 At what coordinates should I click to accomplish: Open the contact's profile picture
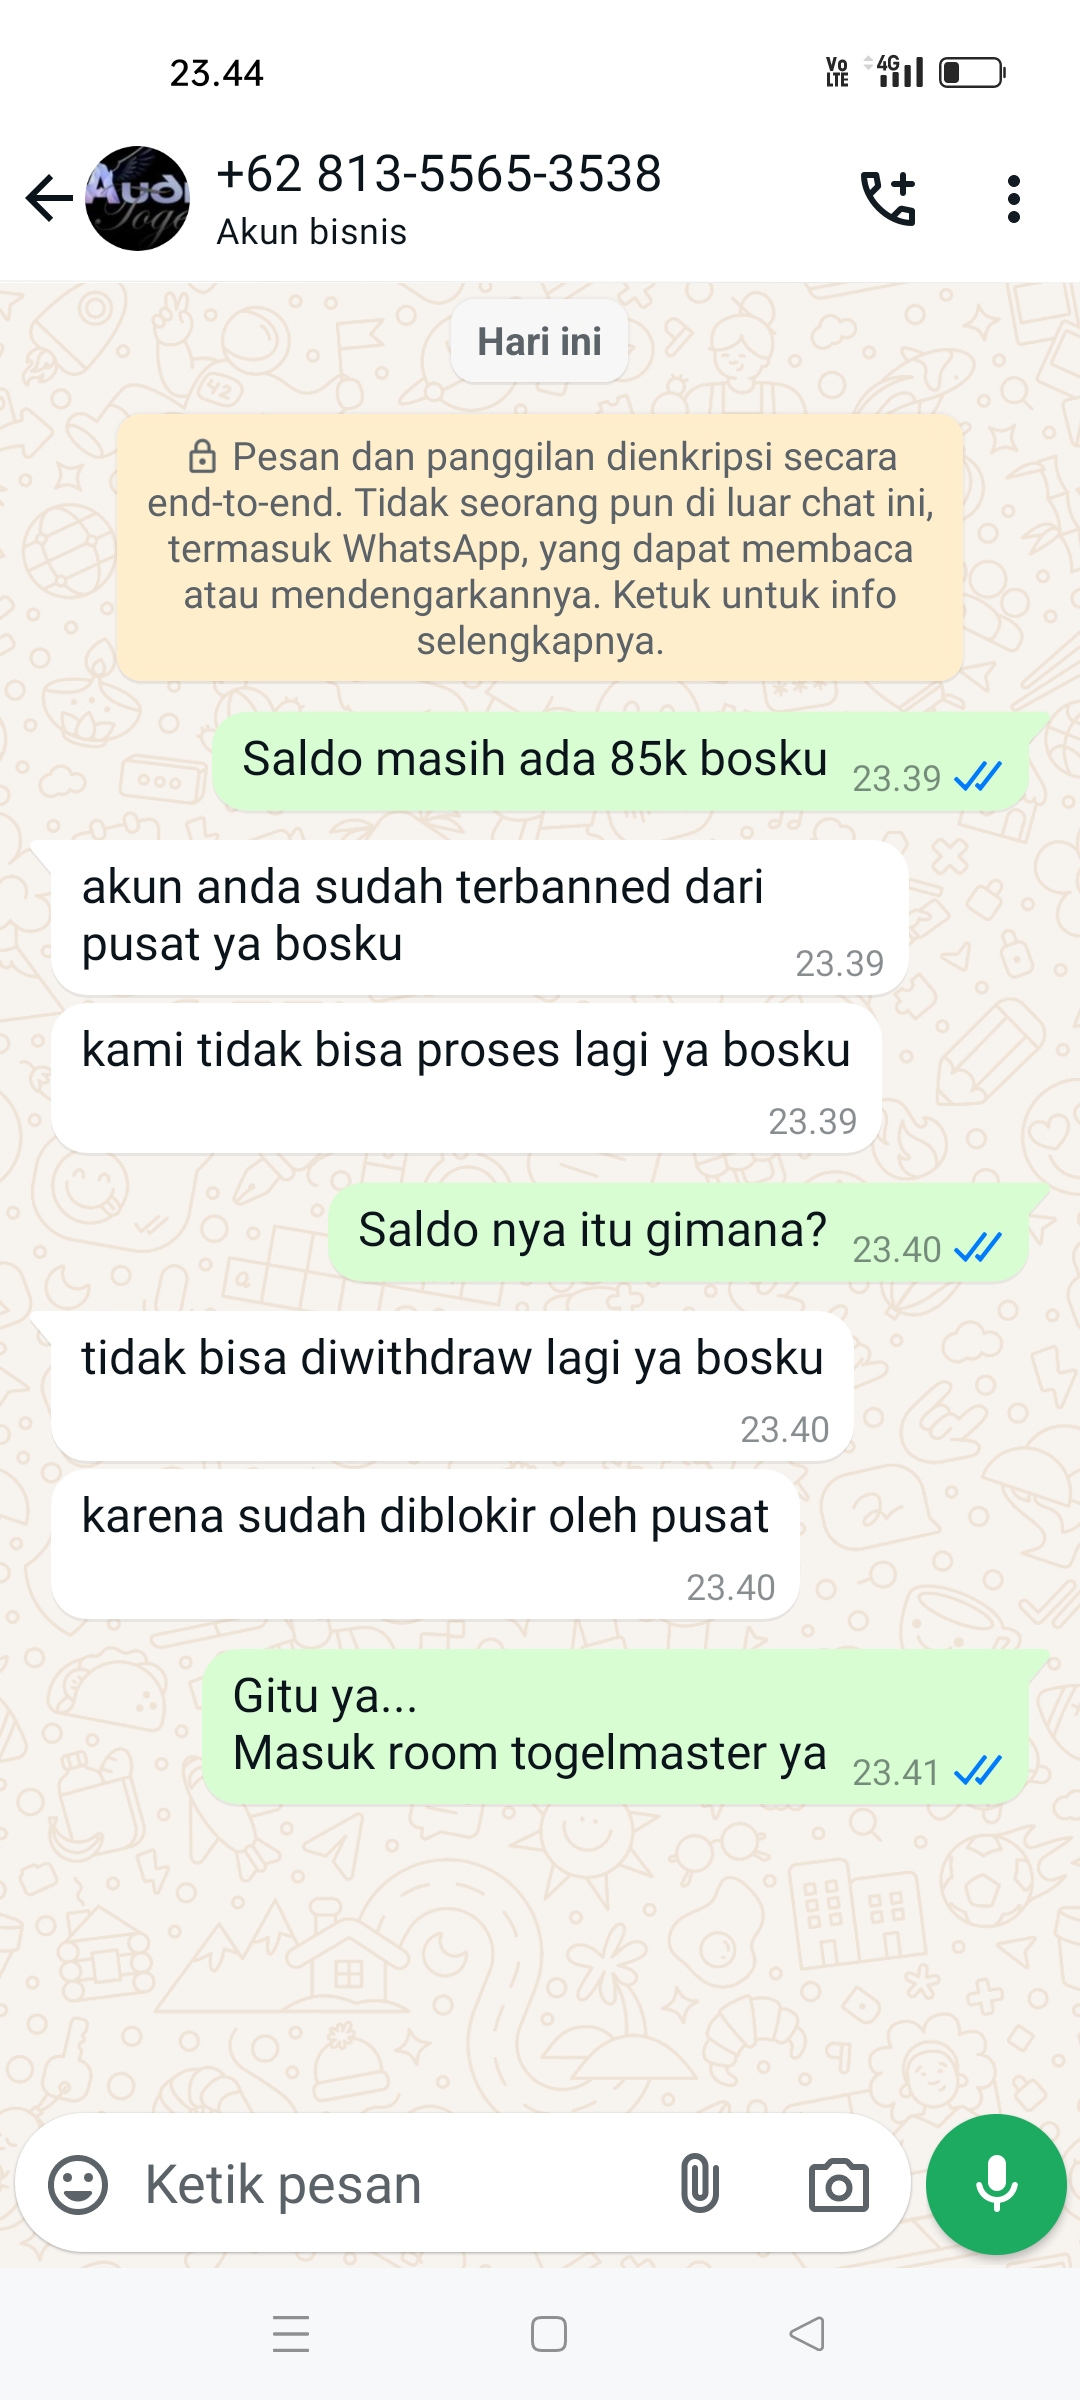(138, 198)
